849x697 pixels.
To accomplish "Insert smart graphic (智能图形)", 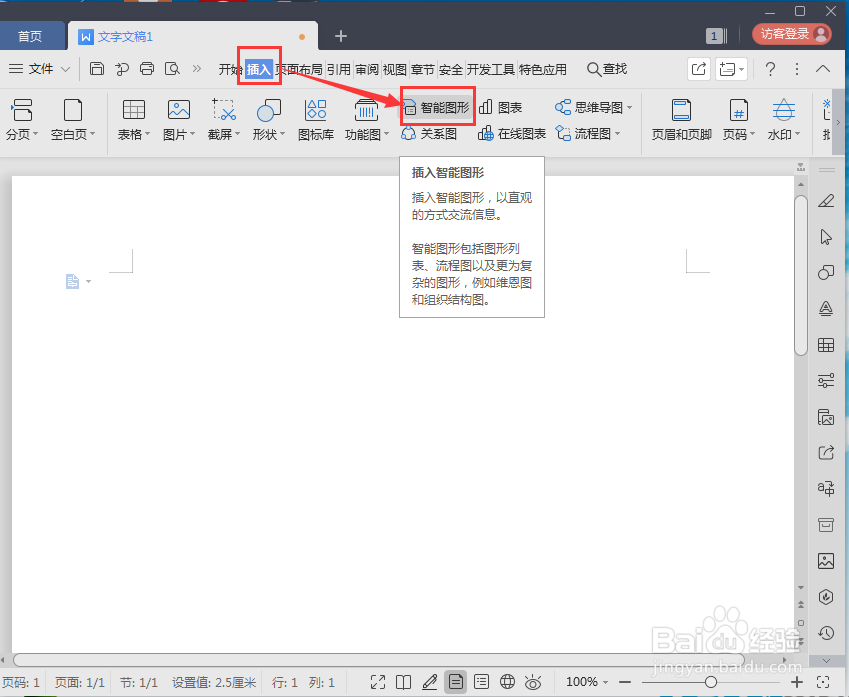I will point(436,107).
